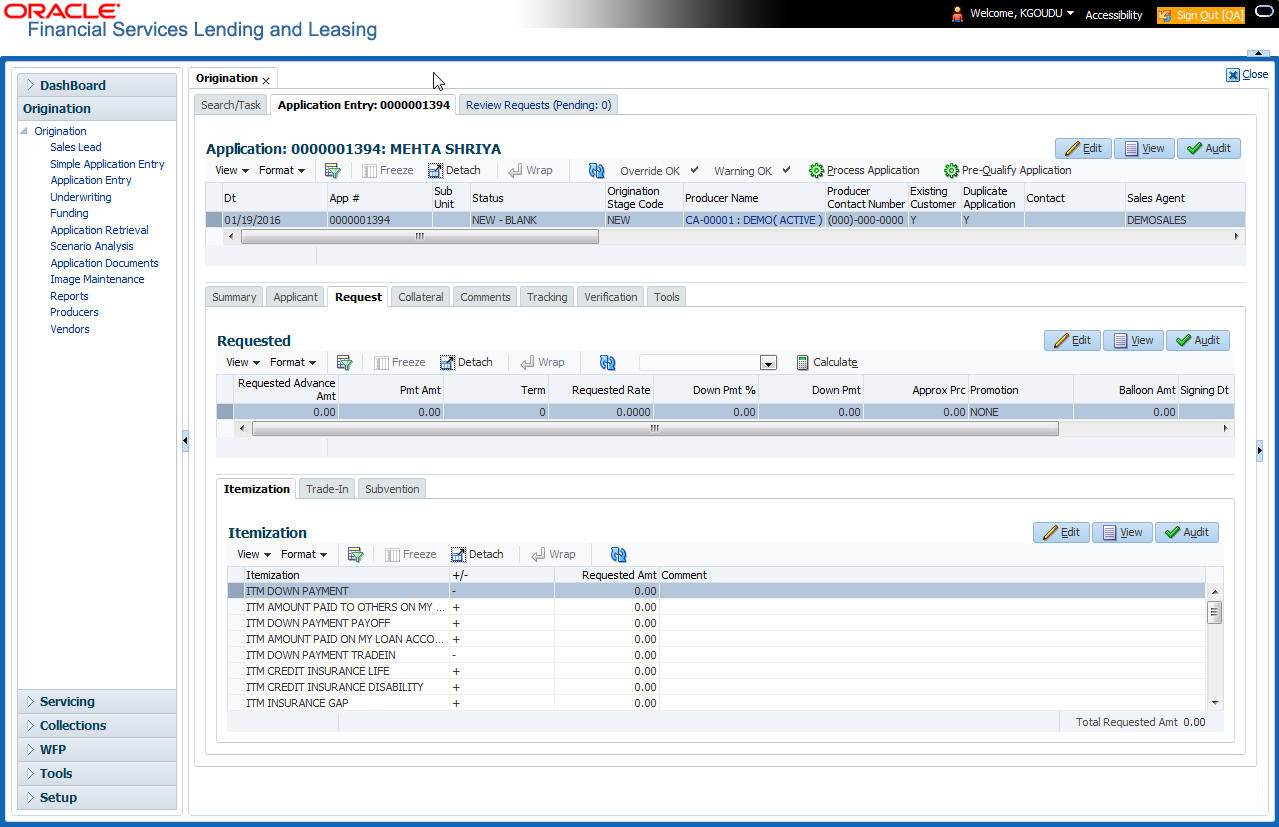Image resolution: width=1279 pixels, height=827 pixels.
Task: Open the View menu in Requested toolbar
Action: [243, 362]
